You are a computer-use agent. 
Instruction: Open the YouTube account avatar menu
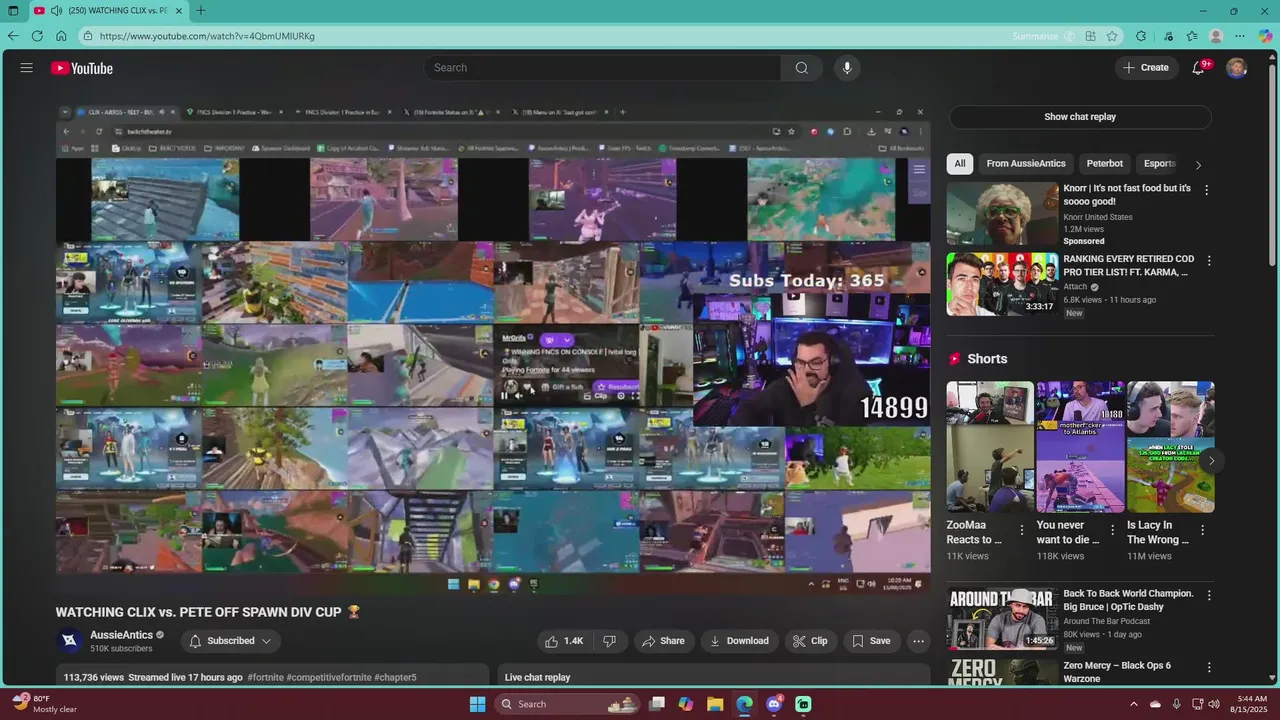pyautogui.click(x=1237, y=68)
